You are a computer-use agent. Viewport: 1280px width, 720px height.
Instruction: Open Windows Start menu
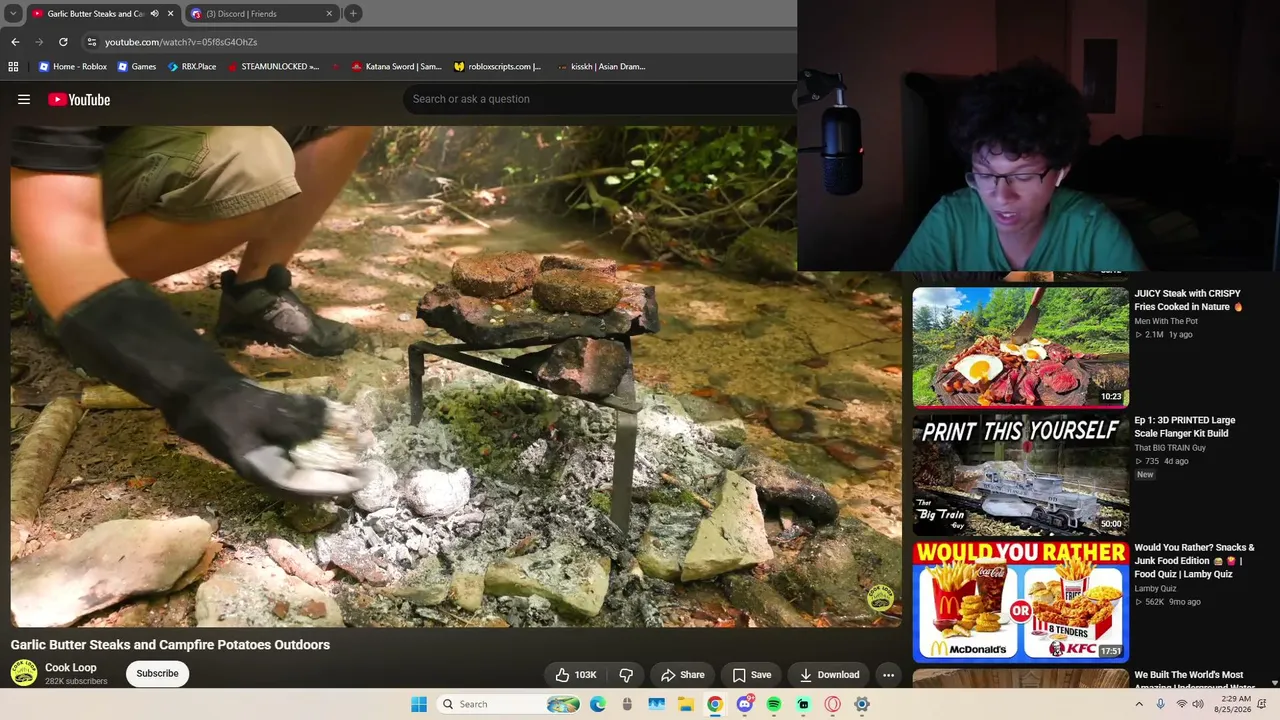coord(419,704)
